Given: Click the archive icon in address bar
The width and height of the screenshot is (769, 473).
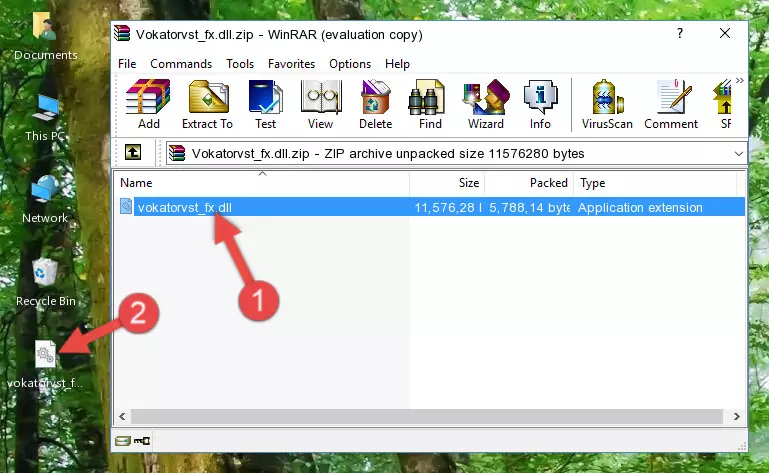Looking at the screenshot, I should [x=177, y=153].
